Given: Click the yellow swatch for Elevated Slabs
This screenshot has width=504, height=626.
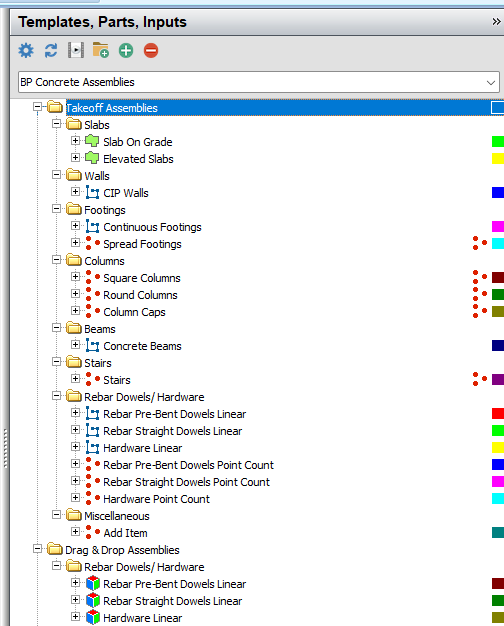Looking at the screenshot, I should coord(498,158).
